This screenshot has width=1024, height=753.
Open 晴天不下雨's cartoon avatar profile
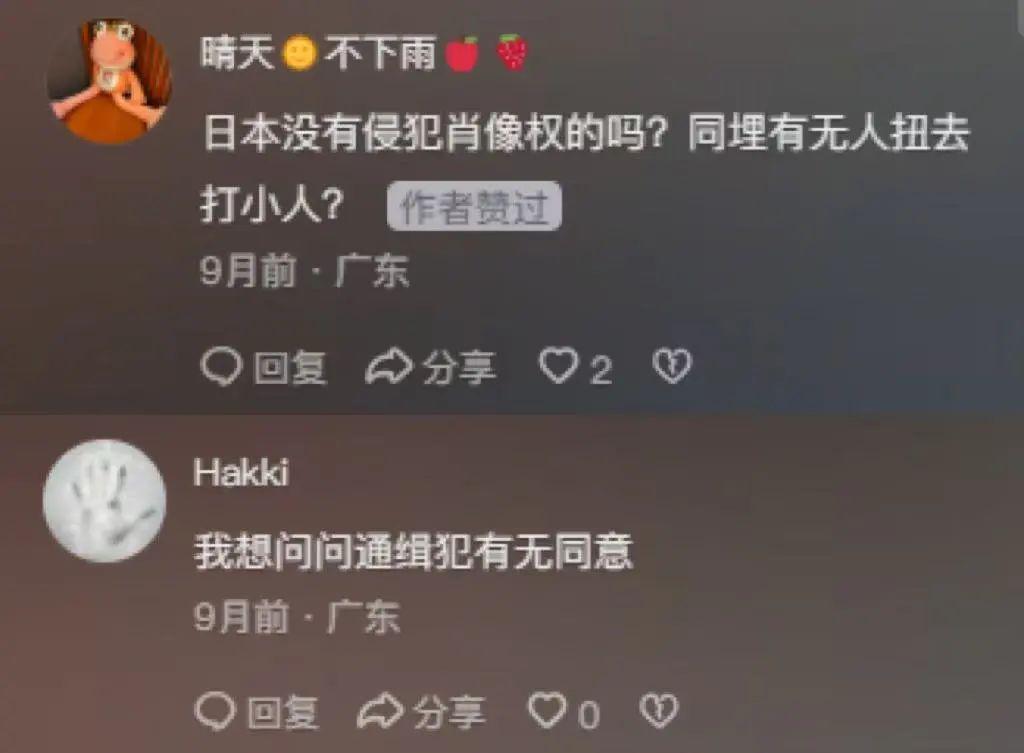click(x=109, y=80)
